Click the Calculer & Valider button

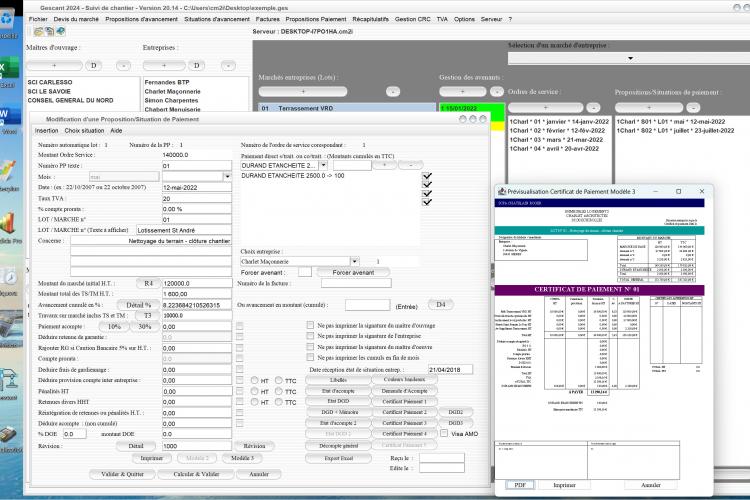[196, 474]
